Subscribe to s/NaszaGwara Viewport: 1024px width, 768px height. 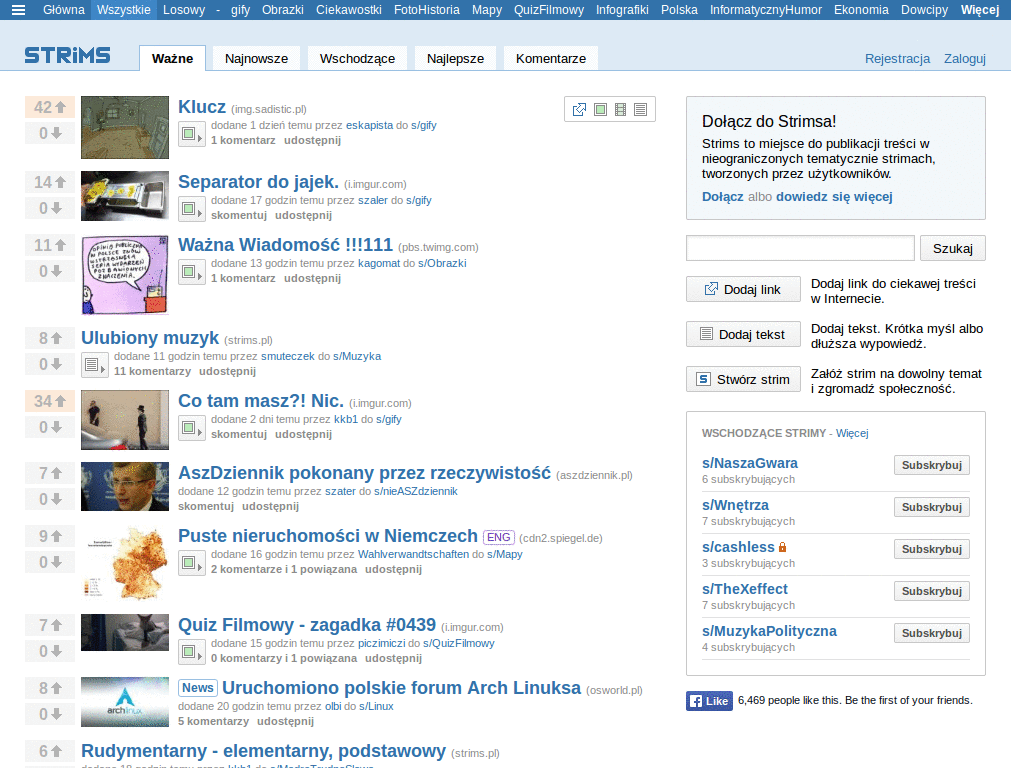tap(932, 465)
